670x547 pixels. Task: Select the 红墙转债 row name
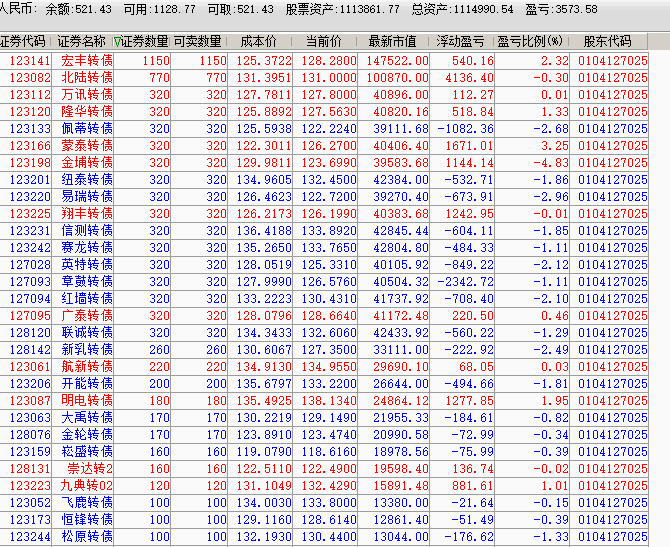click(87, 299)
